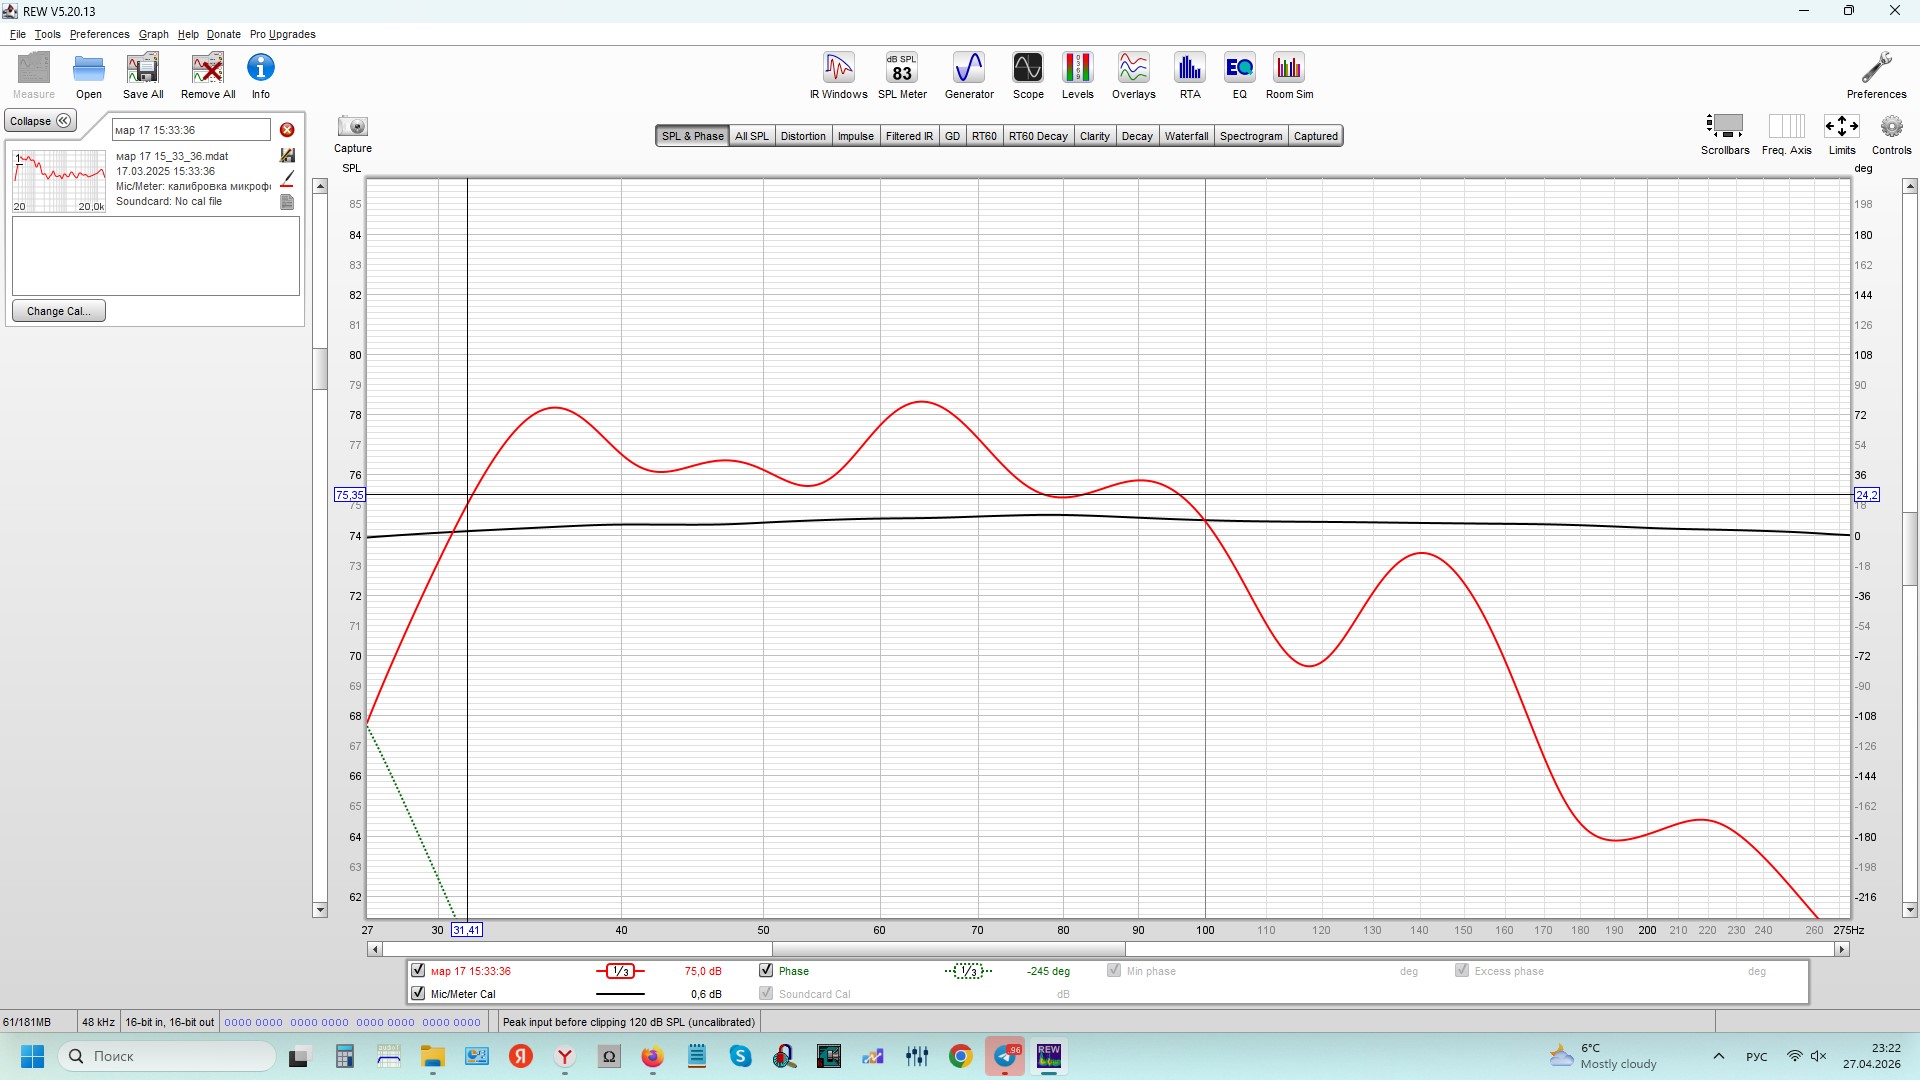Open Phase trace 1/3 smoothing selector
Viewport: 1920px width, 1080px height.
tap(968, 971)
